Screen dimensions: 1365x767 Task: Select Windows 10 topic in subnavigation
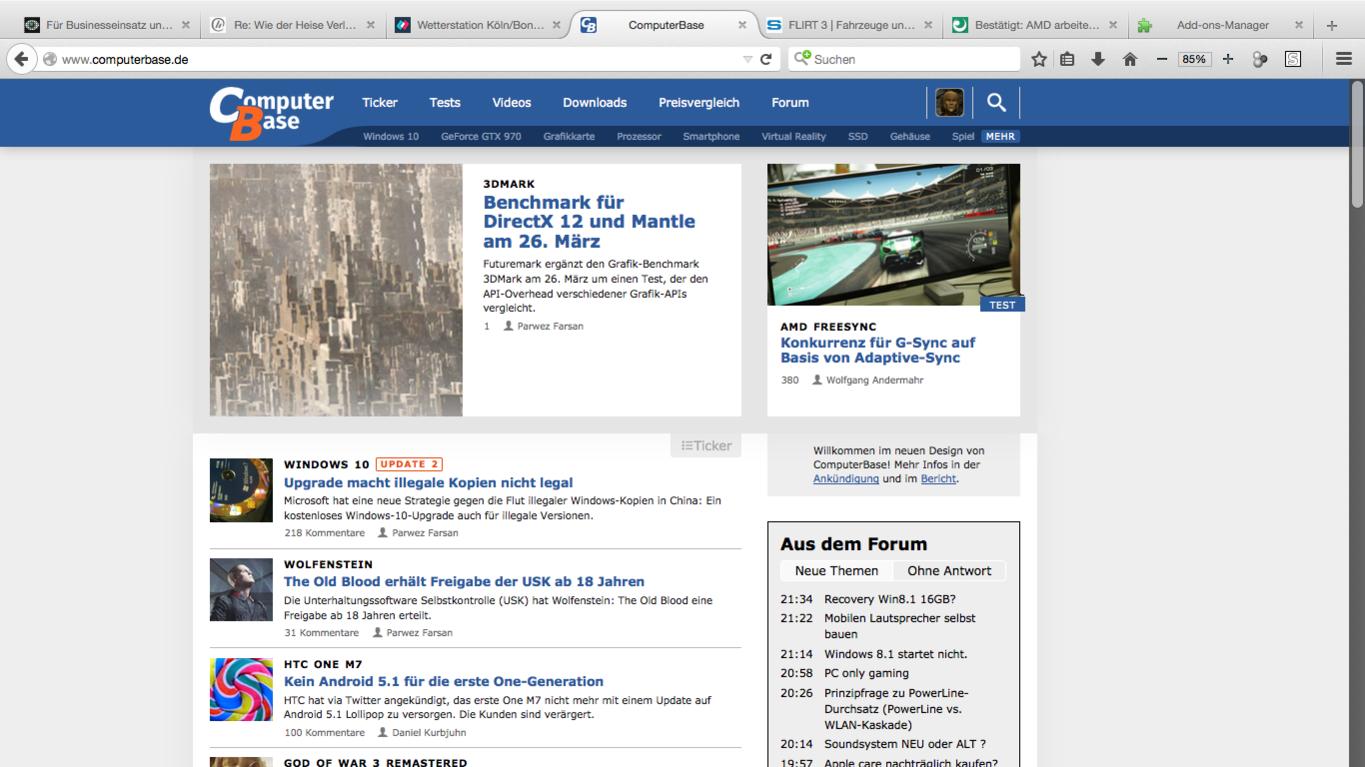[x=390, y=136]
